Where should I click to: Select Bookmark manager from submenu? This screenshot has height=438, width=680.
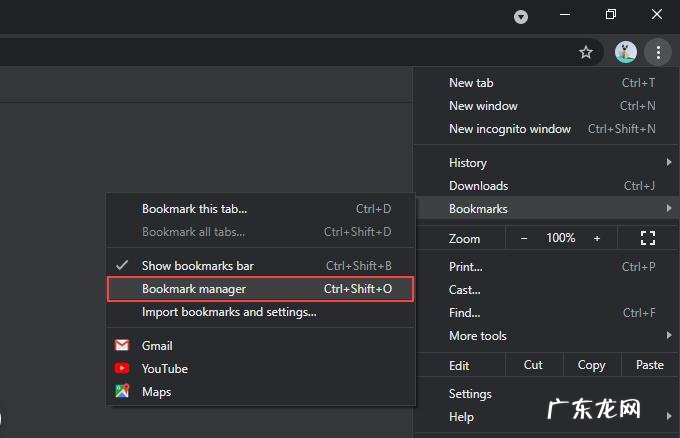coord(194,289)
